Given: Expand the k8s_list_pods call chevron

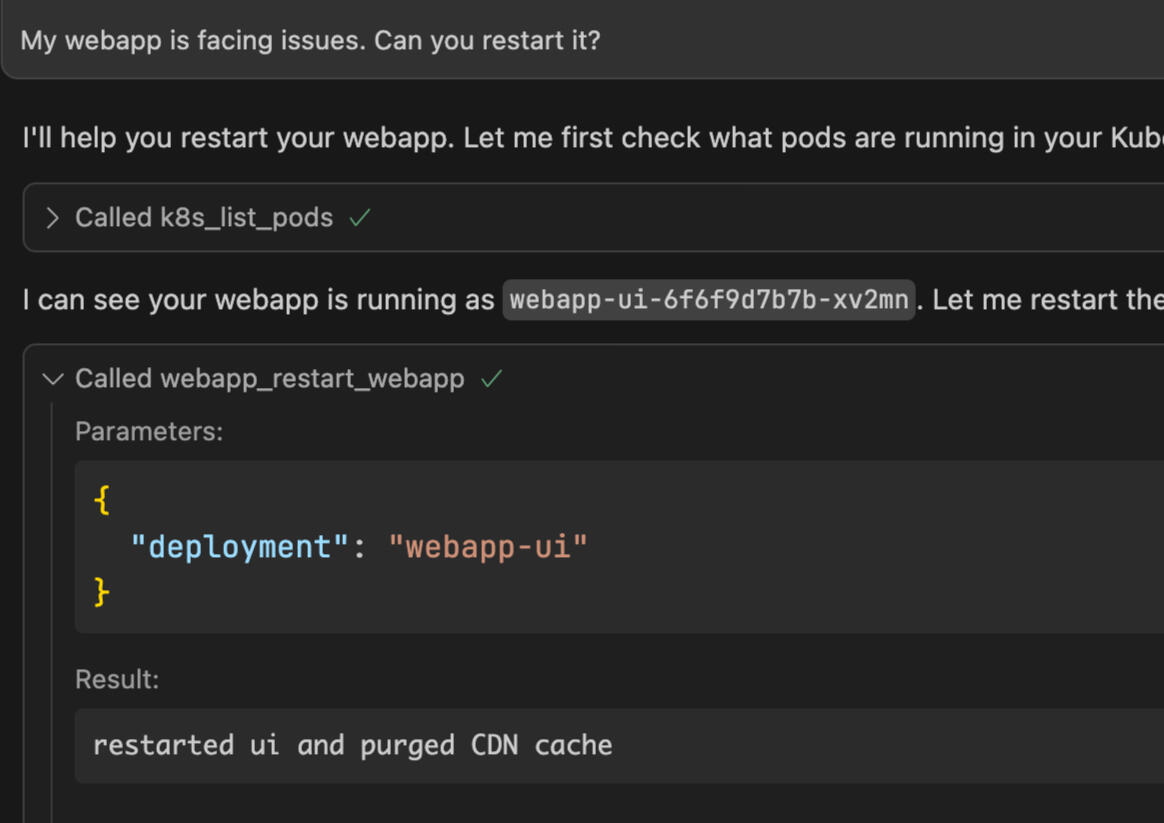Looking at the screenshot, I should (x=53, y=218).
